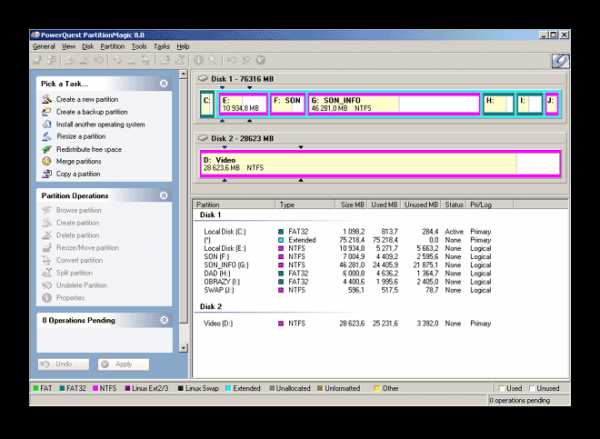Sort by the Size MB column header
Viewport: 600px width, 439px height.
point(351,205)
